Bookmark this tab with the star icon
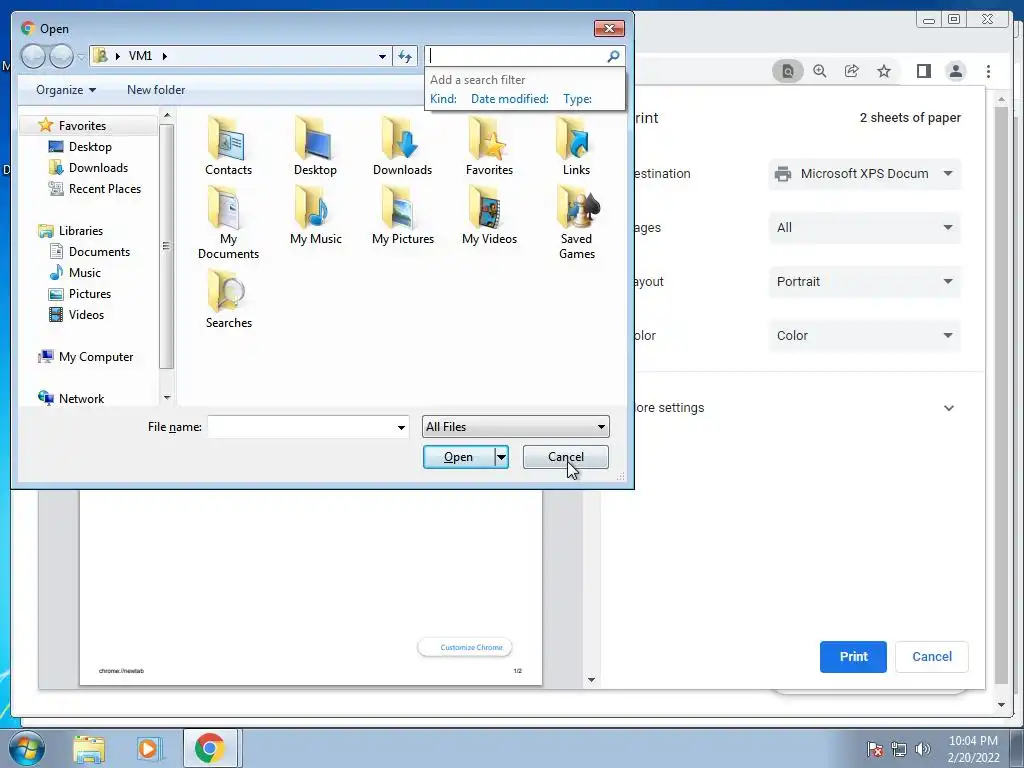Viewport: 1024px width, 768px height. pos(884,71)
